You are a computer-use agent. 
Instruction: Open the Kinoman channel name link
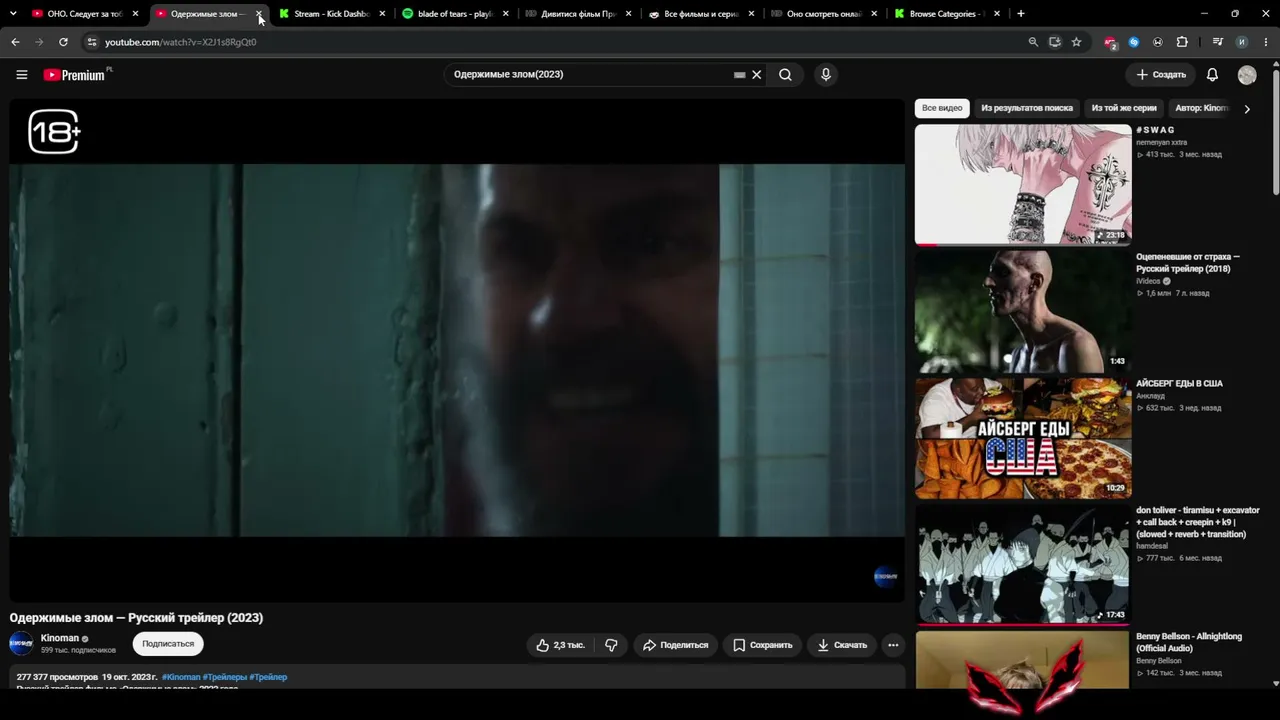pyautogui.click(x=60, y=638)
